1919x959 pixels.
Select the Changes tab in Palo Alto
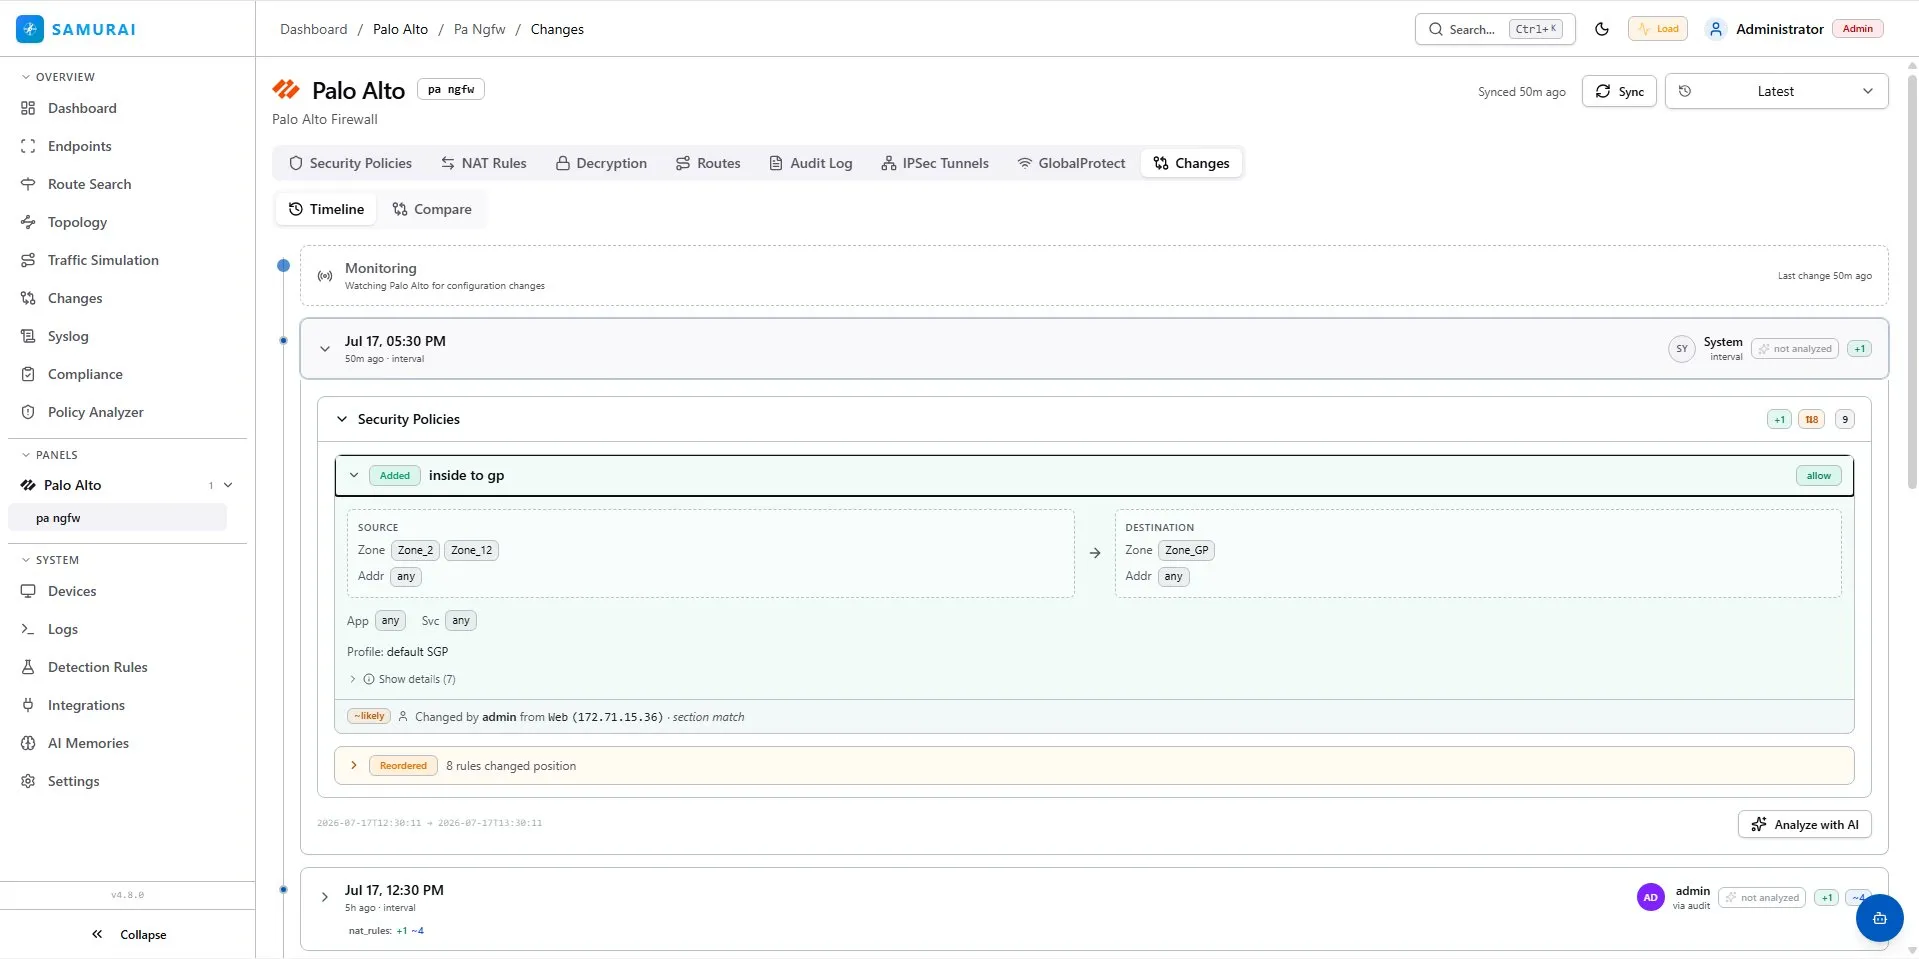tap(1191, 163)
